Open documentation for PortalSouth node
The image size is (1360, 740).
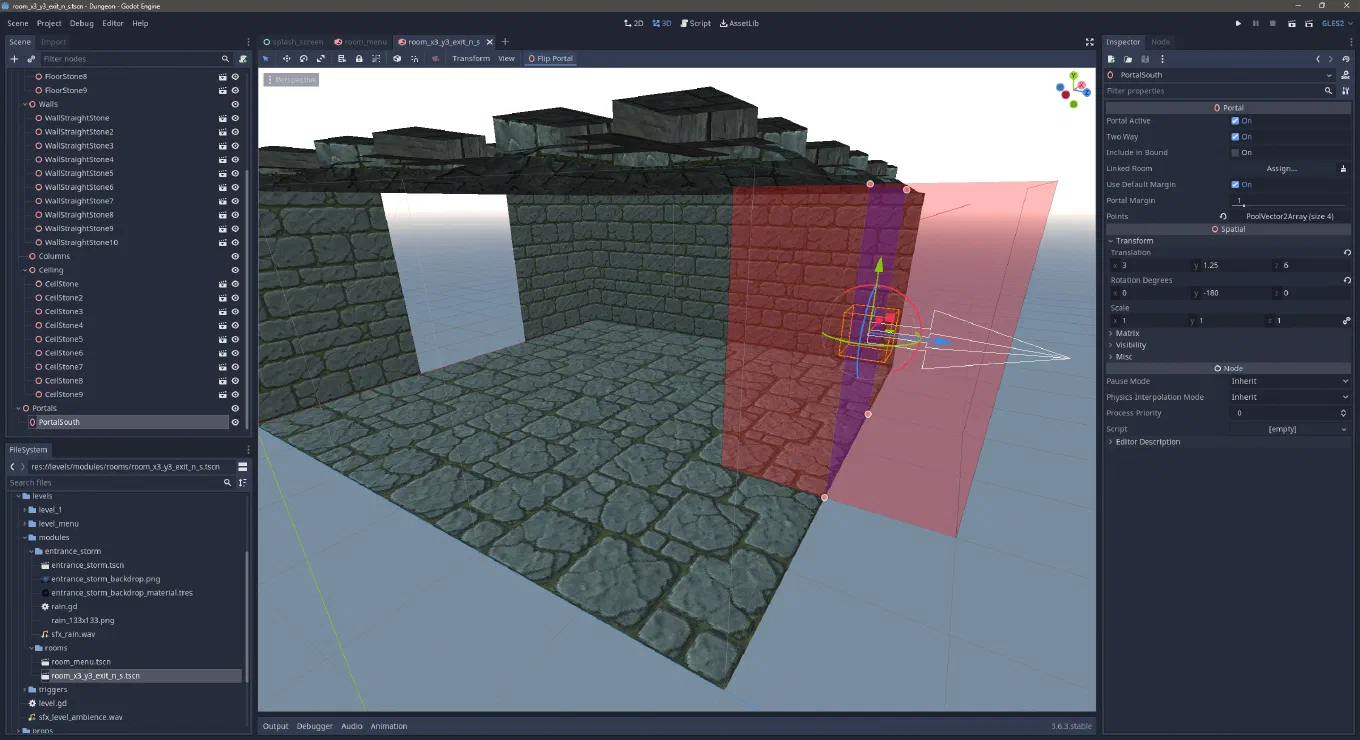pos(1345,75)
